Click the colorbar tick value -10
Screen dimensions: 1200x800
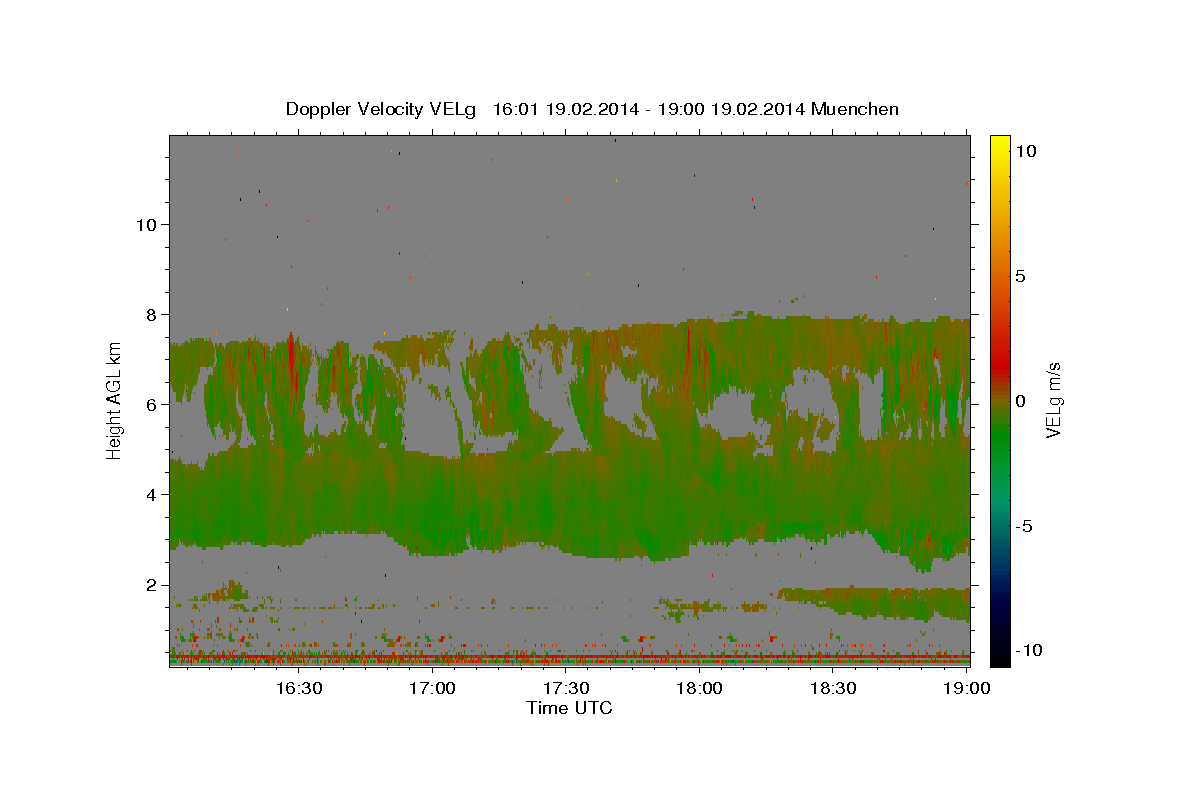(1028, 651)
